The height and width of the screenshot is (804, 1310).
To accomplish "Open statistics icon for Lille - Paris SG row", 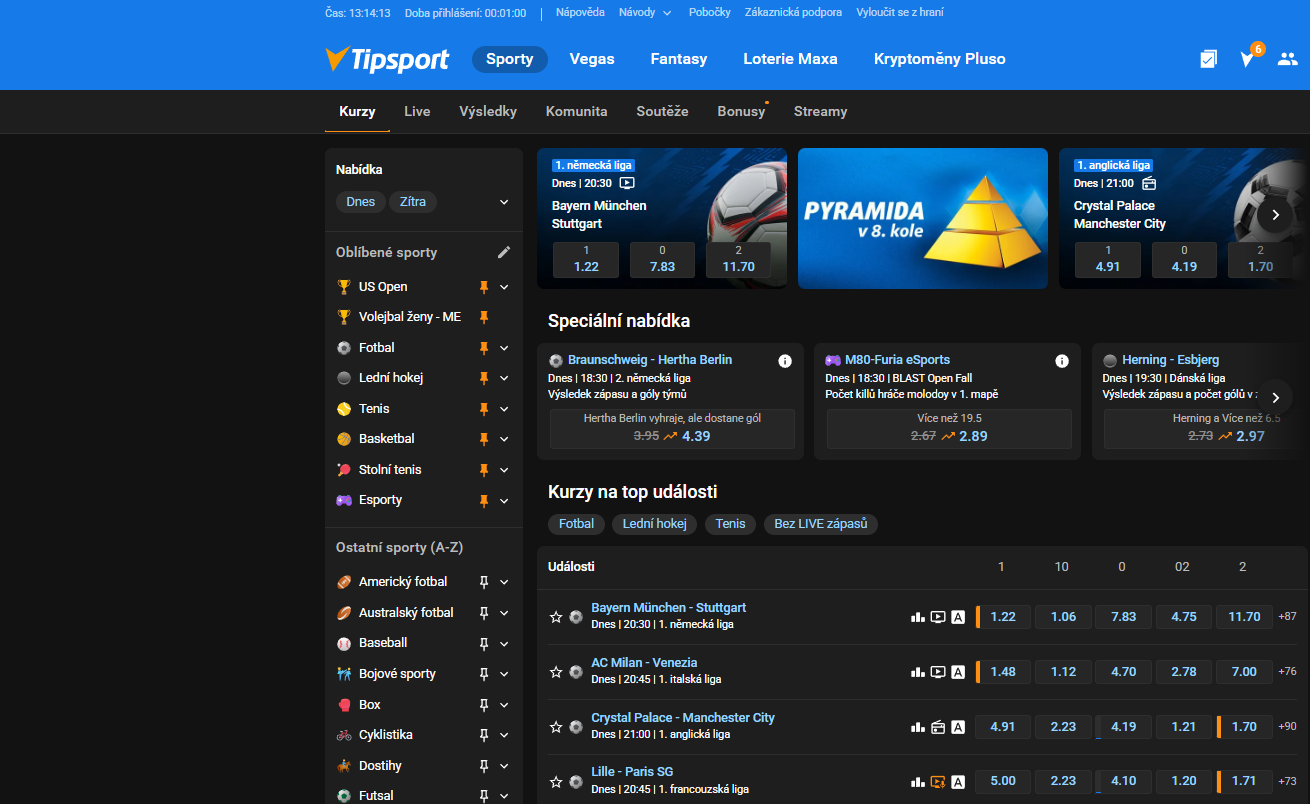I will 918,782.
